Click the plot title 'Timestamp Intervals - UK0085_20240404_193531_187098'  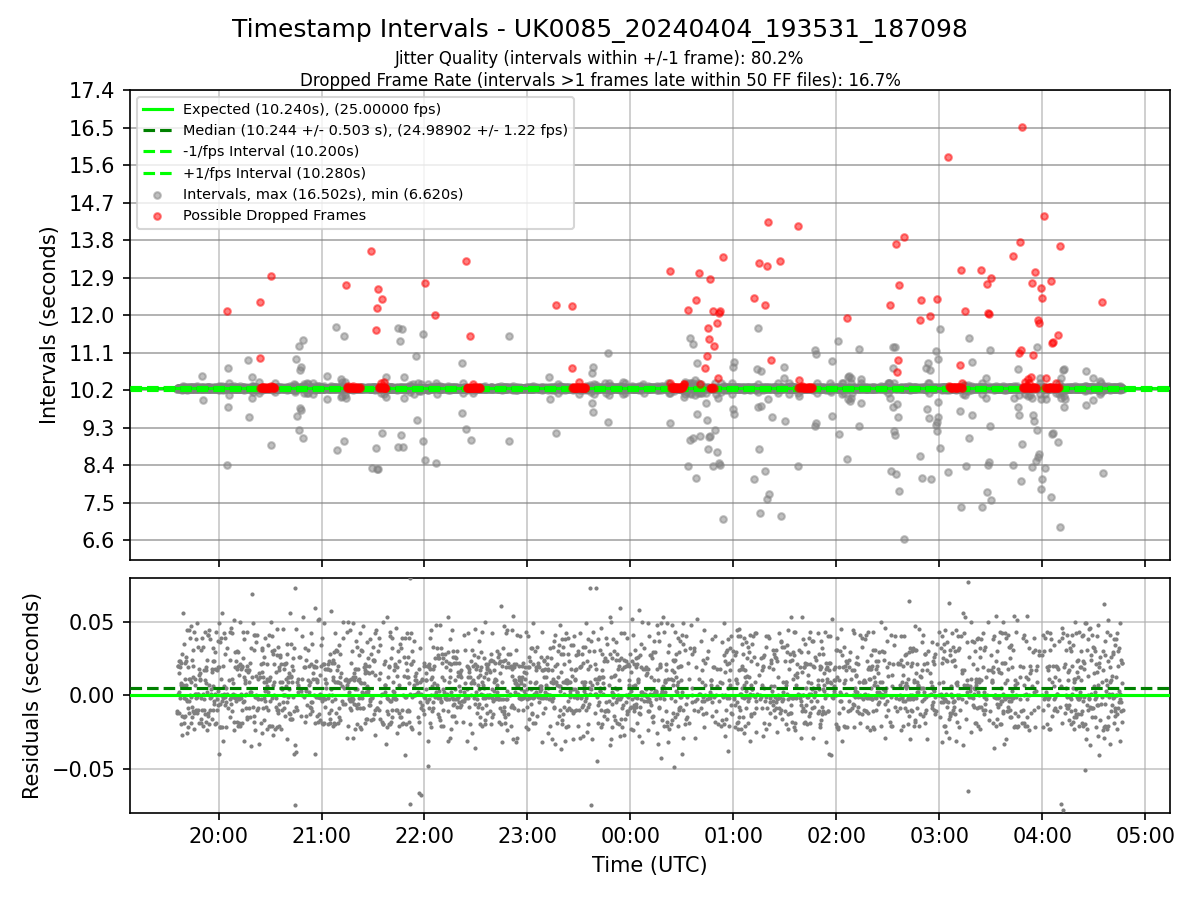click(600, 29)
